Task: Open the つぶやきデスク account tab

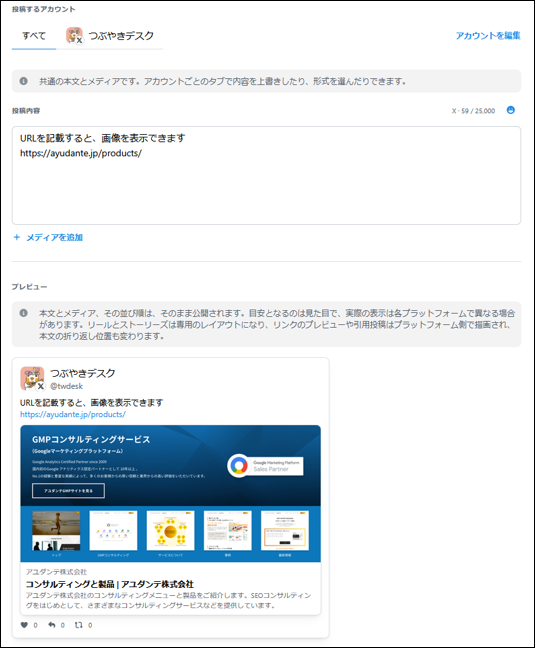Action: point(110,36)
